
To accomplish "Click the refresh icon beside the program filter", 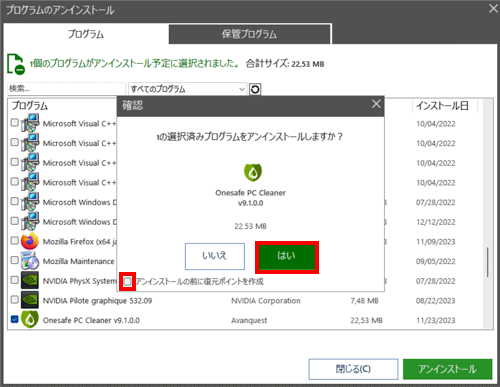I will [x=255, y=89].
